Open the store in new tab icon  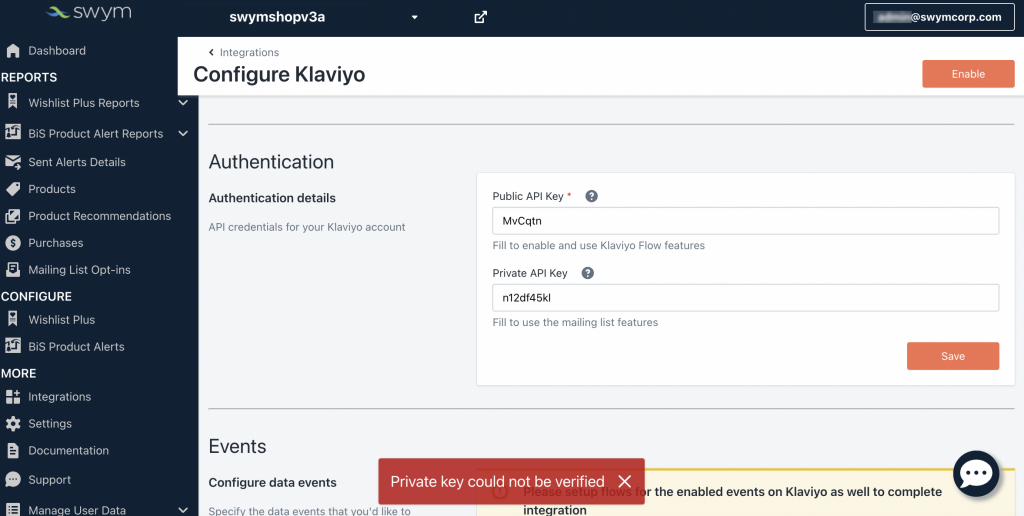(480, 18)
